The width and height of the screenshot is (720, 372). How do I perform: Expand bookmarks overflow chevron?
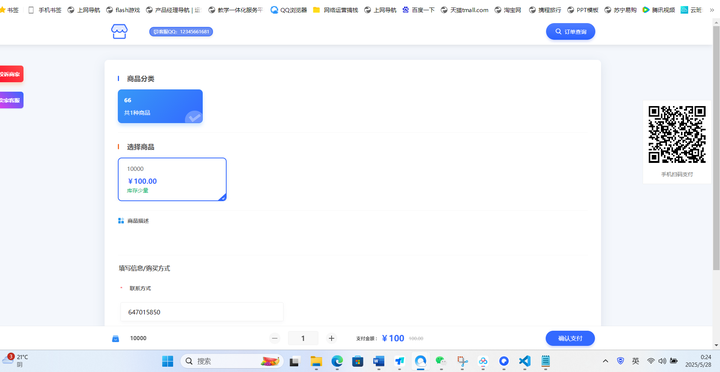click(x=712, y=10)
